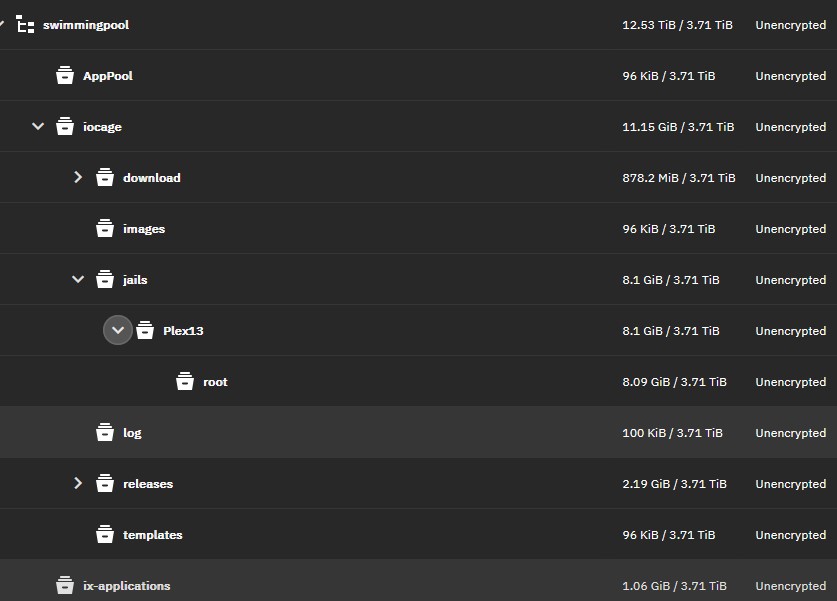Click Unencrypted status for AppPool
The height and width of the screenshot is (601, 837).
click(791, 76)
